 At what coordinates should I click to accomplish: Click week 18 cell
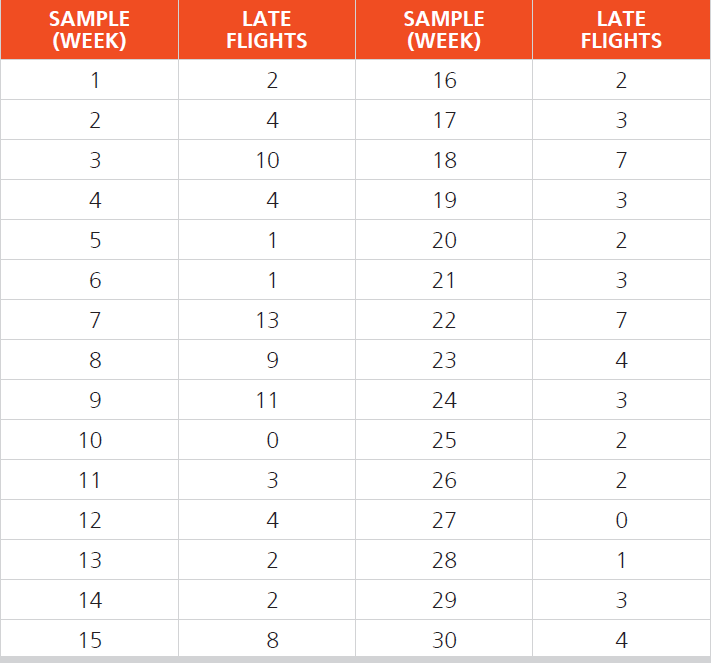(444, 160)
